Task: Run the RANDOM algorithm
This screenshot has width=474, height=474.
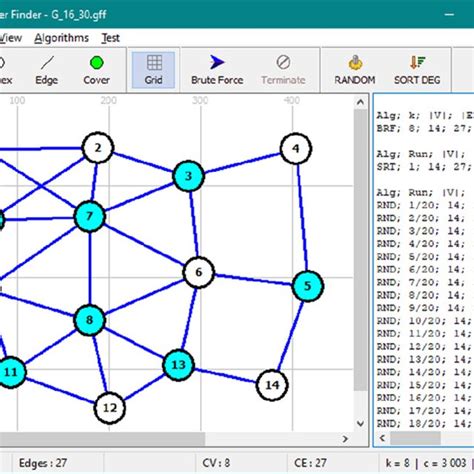Action: tap(355, 70)
